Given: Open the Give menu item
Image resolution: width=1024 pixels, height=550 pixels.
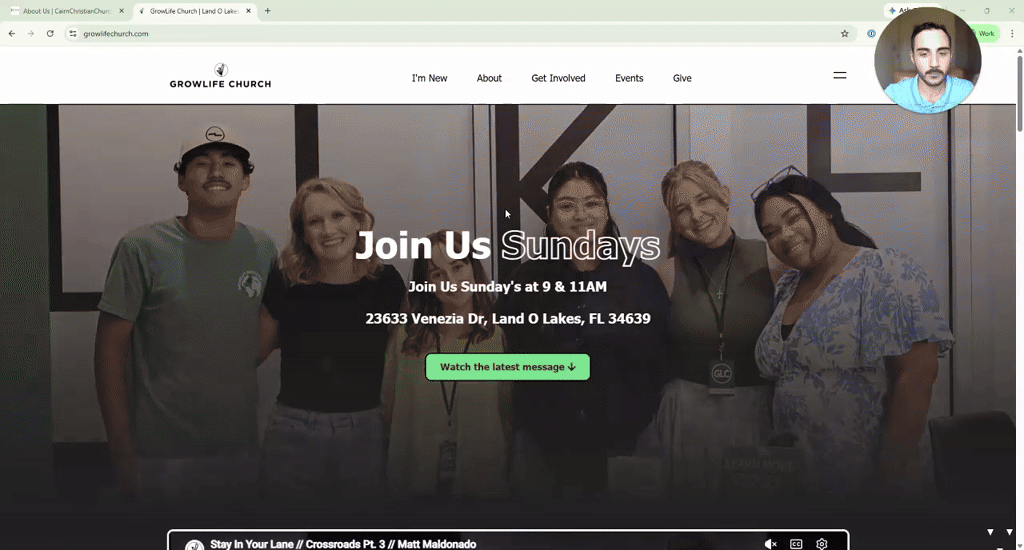Looking at the screenshot, I should pyautogui.click(x=682, y=78).
